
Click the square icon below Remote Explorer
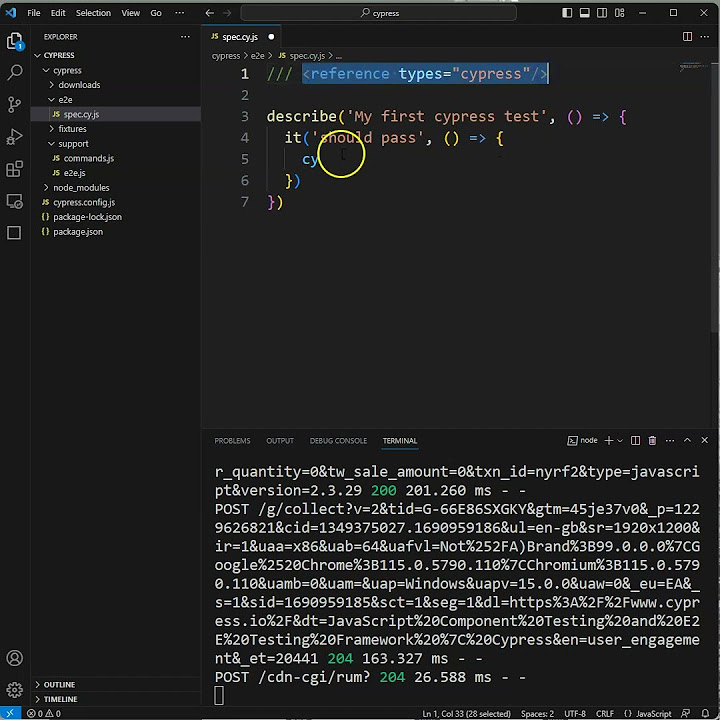14,233
